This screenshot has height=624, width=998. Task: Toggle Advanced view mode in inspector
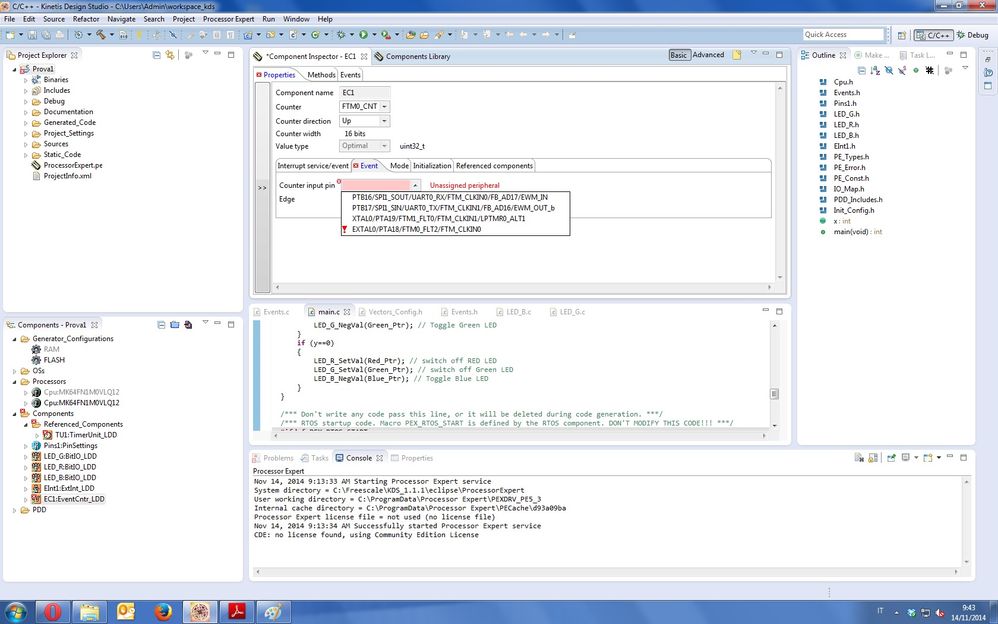pos(708,55)
